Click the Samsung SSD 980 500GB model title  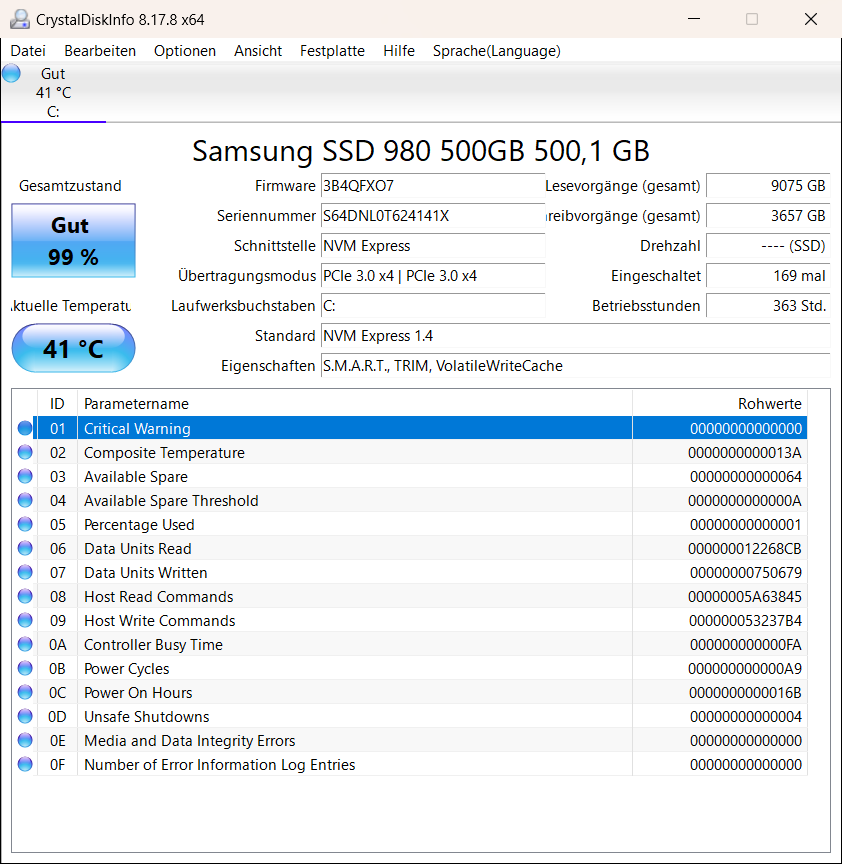(420, 150)
